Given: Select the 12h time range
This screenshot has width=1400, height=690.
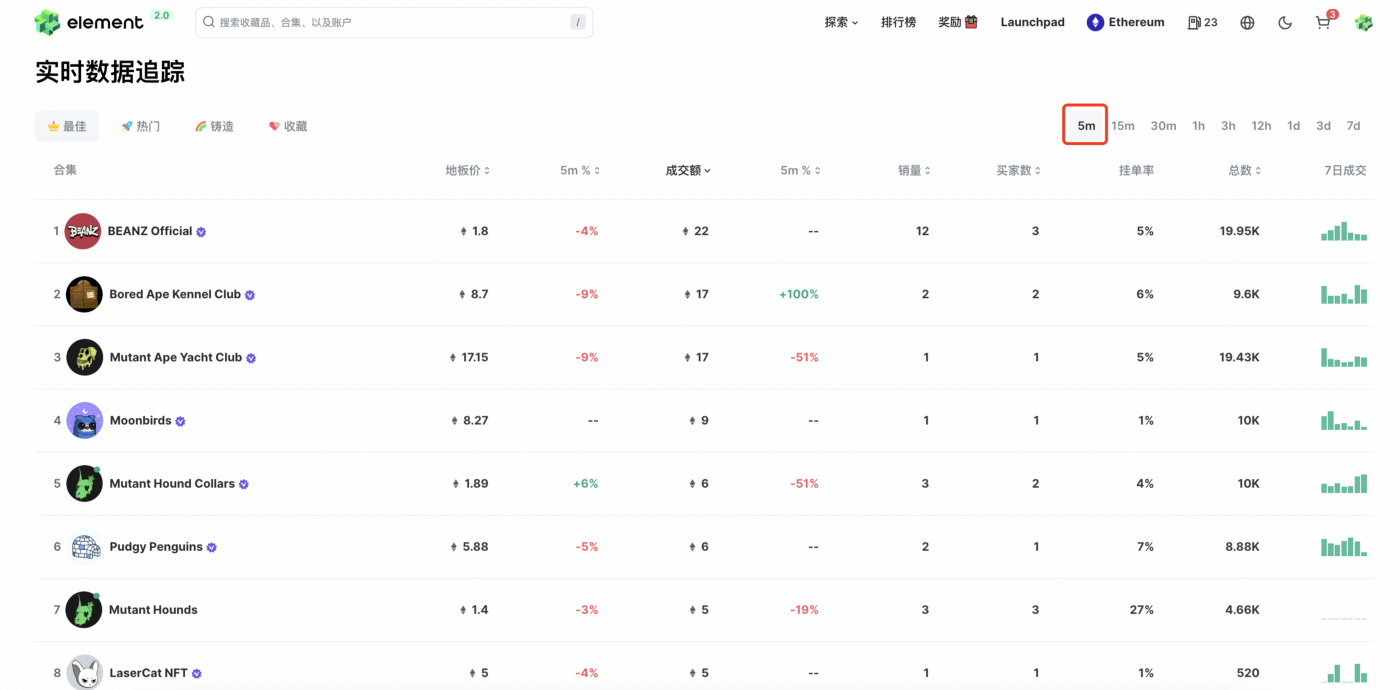Looking at the screenshot, I should tap(1261, 126).
